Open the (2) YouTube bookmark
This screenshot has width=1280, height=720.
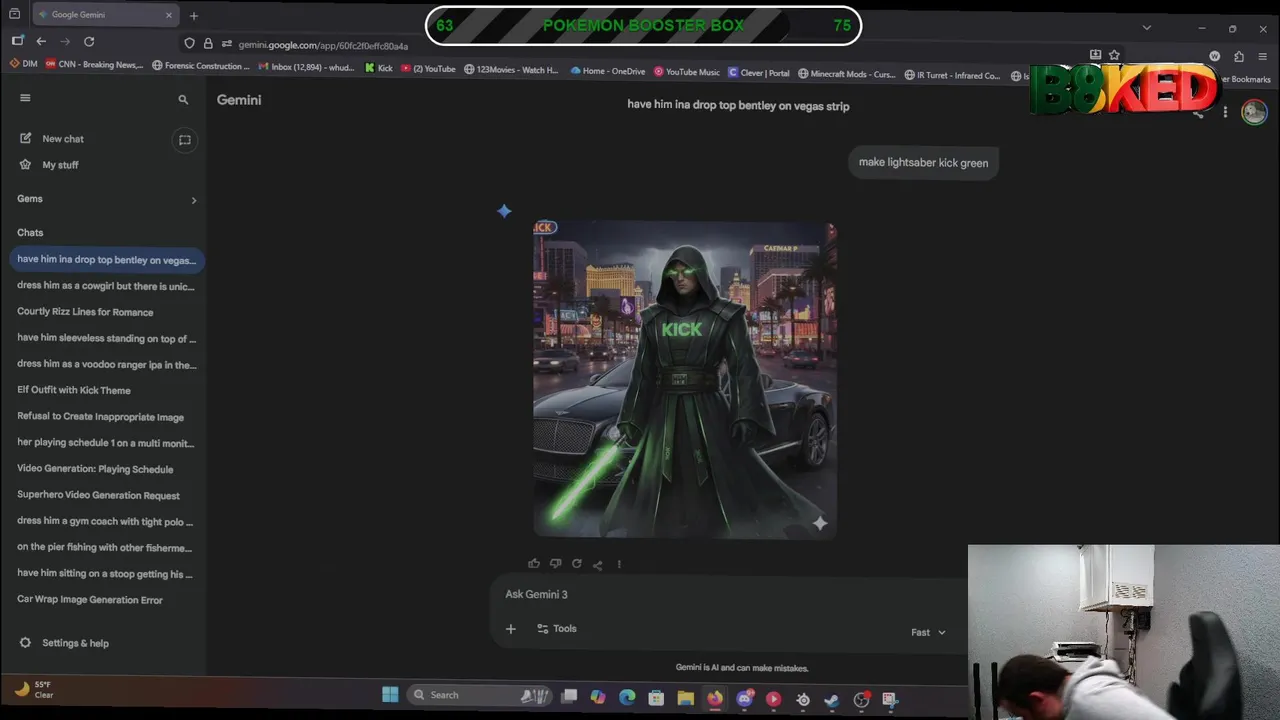(x=428, y=69)
